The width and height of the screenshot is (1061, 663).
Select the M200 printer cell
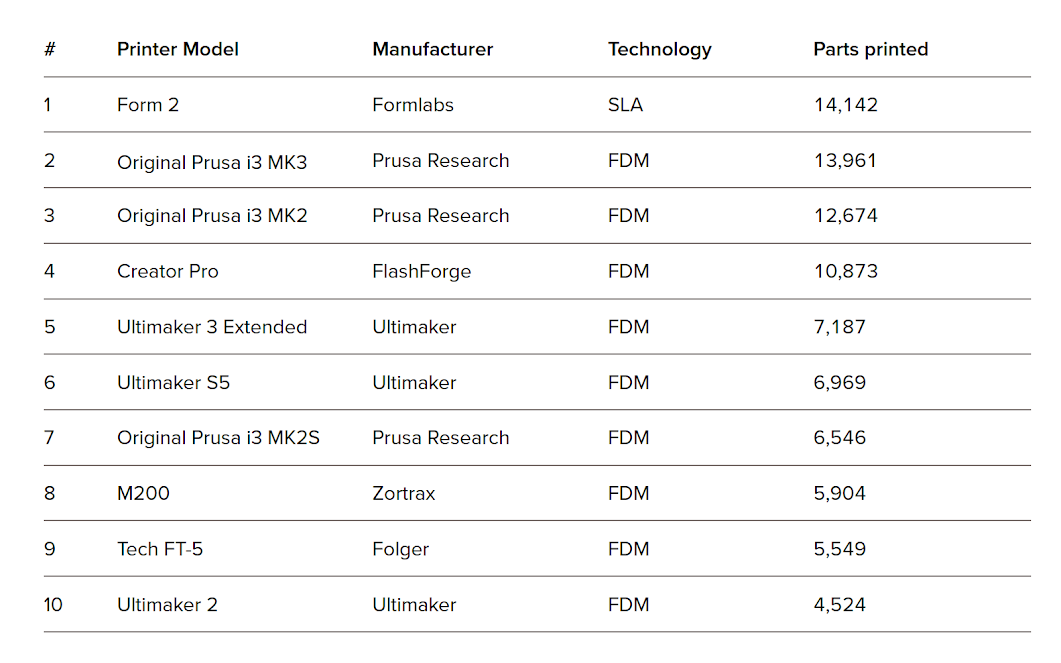pos(143,493)
